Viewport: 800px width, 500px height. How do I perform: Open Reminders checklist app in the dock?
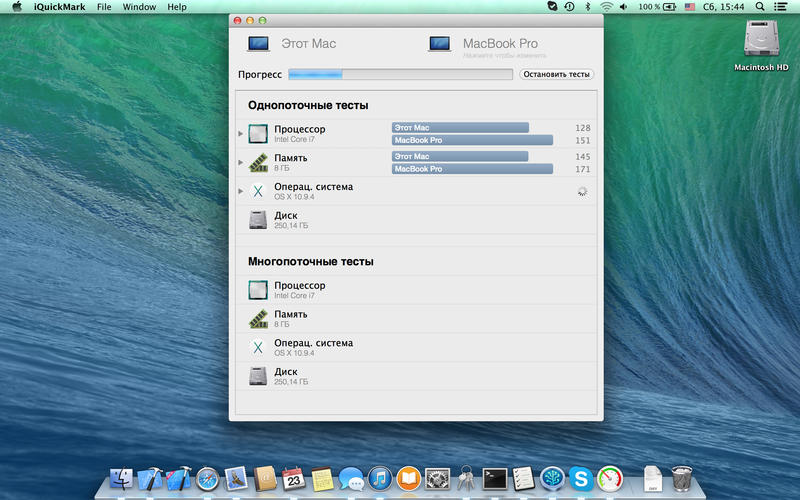[x=523, y=479]
